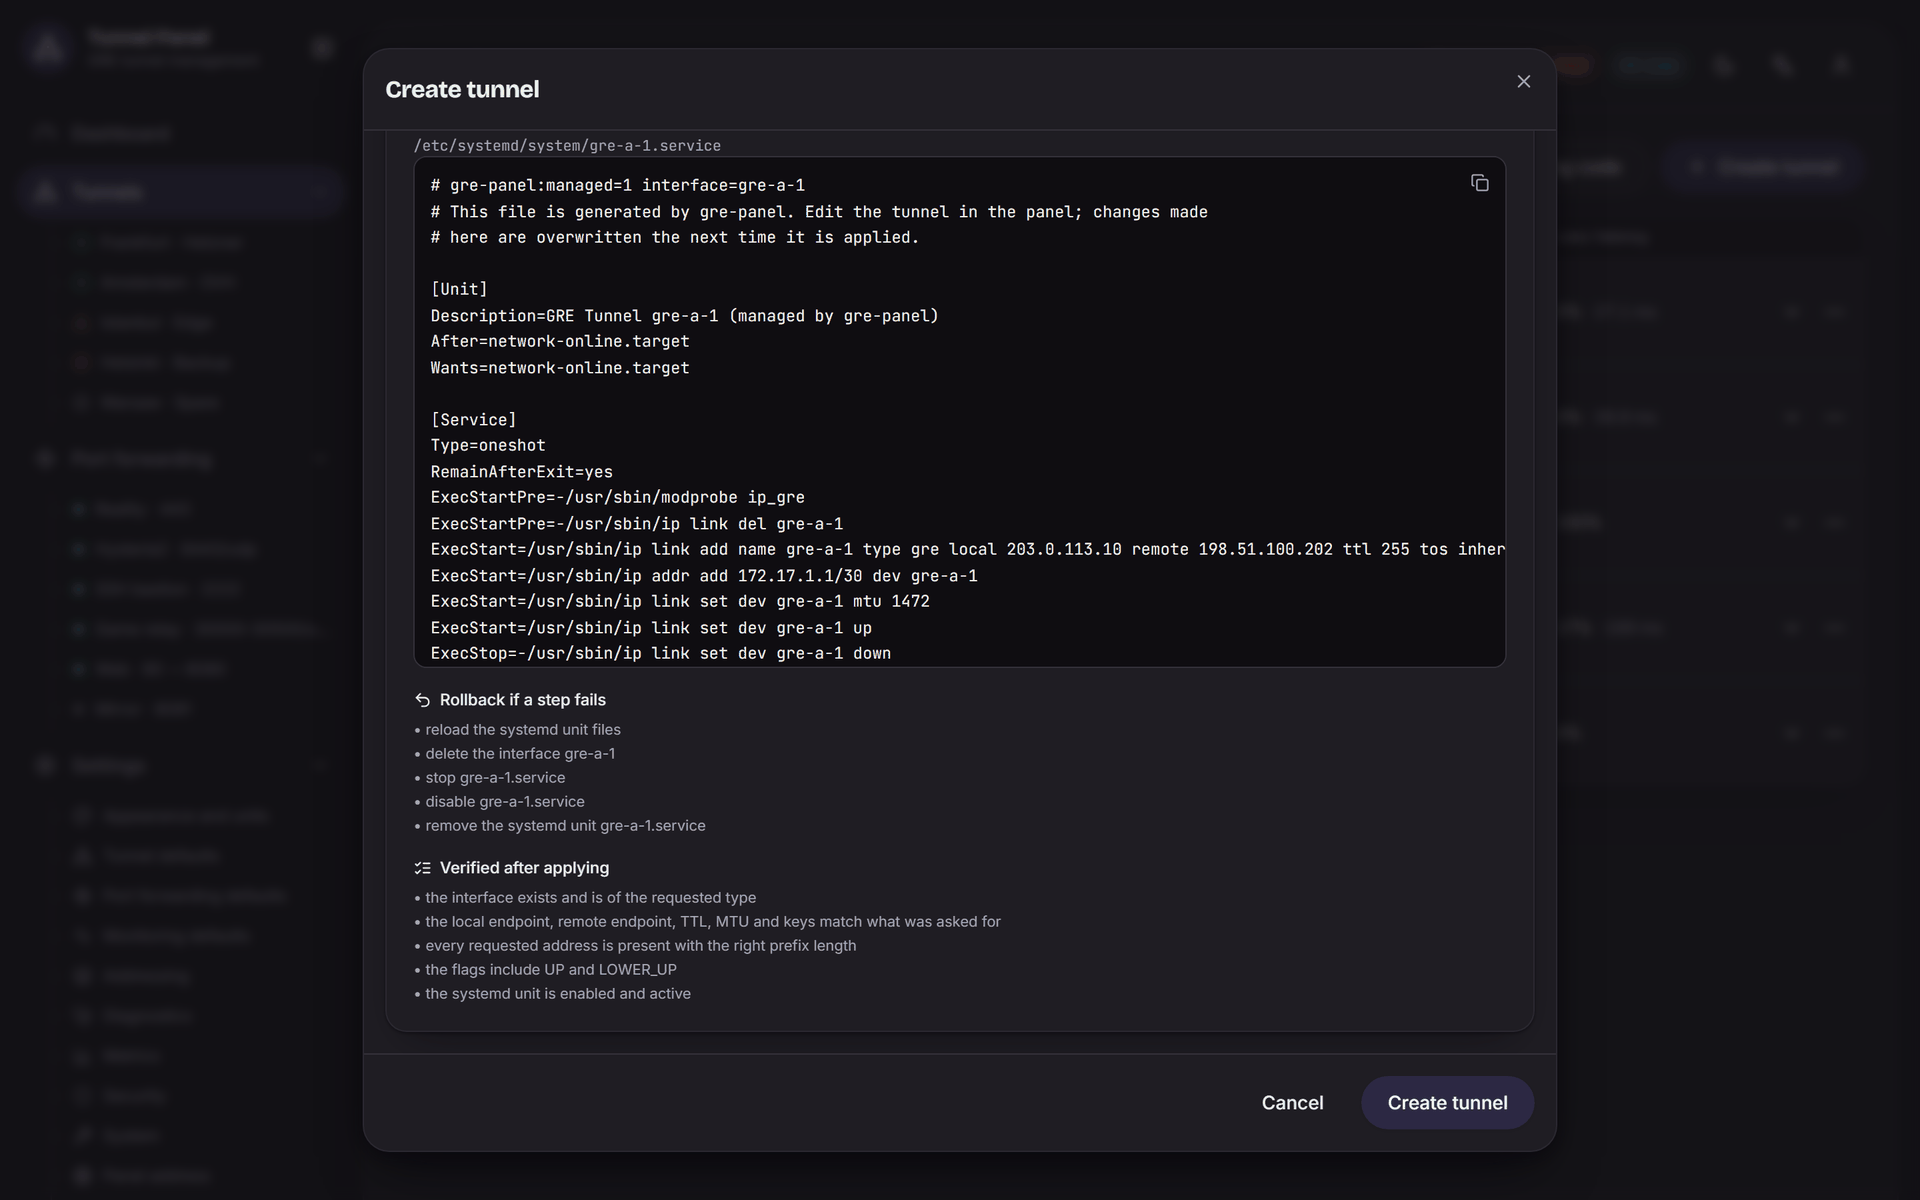Click Cancel in the dialog footer
The width and height of the screenshot is (1920, 1200).
coord(1292,1102)
